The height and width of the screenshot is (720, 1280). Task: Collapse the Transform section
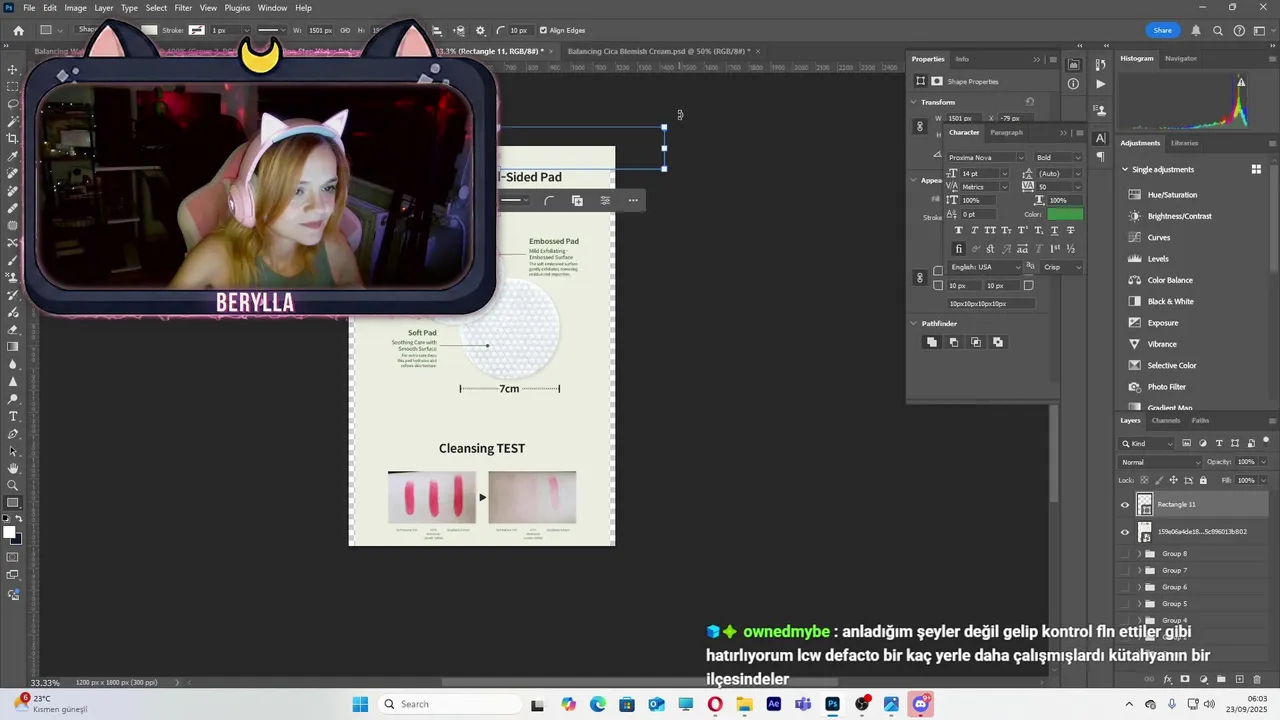point(914,102)
